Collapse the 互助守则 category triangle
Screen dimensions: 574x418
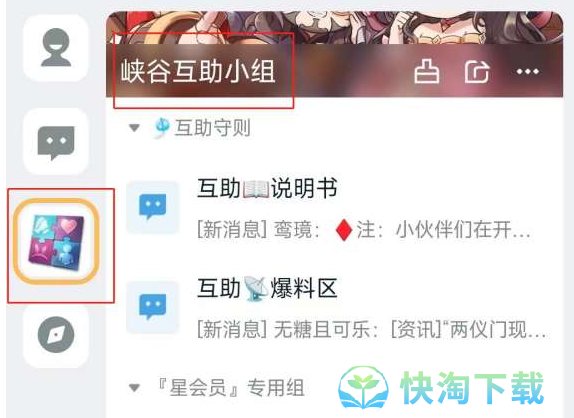(x=134, y=128)
